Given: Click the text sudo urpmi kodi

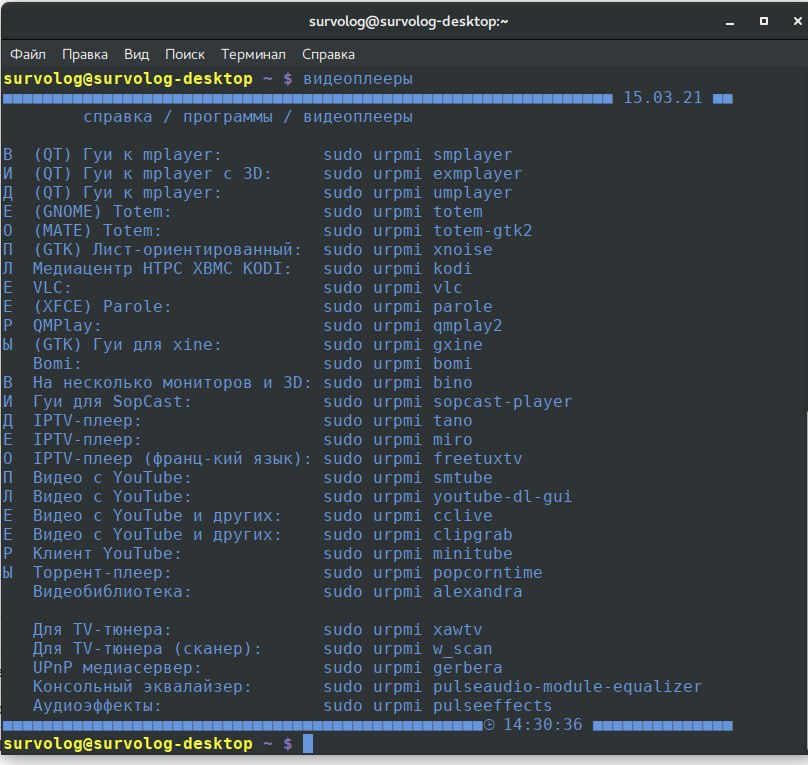Looking at the screenshot, I should click(x=397, y=269).
